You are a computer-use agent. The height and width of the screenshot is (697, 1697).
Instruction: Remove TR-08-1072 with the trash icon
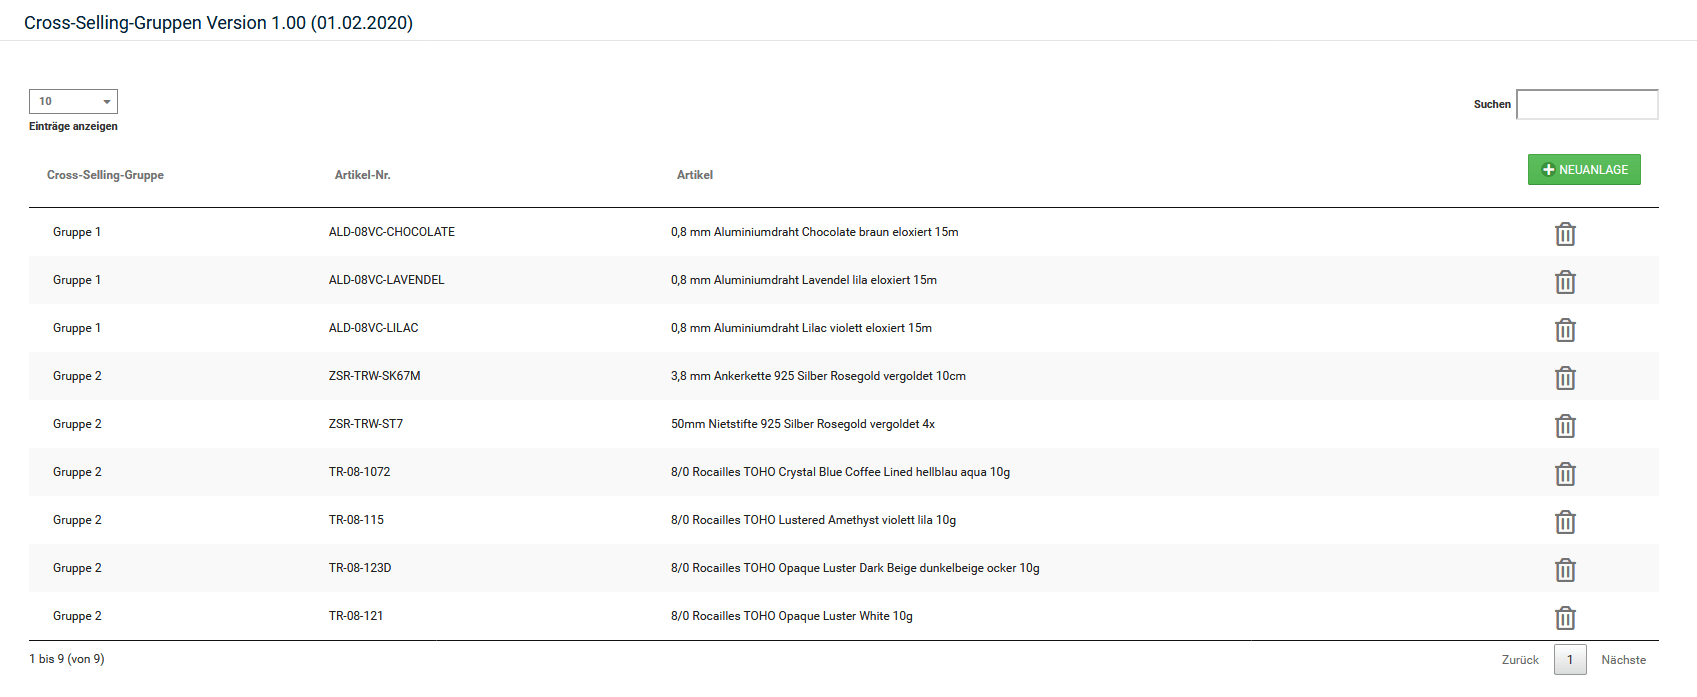coord(1565,474)
